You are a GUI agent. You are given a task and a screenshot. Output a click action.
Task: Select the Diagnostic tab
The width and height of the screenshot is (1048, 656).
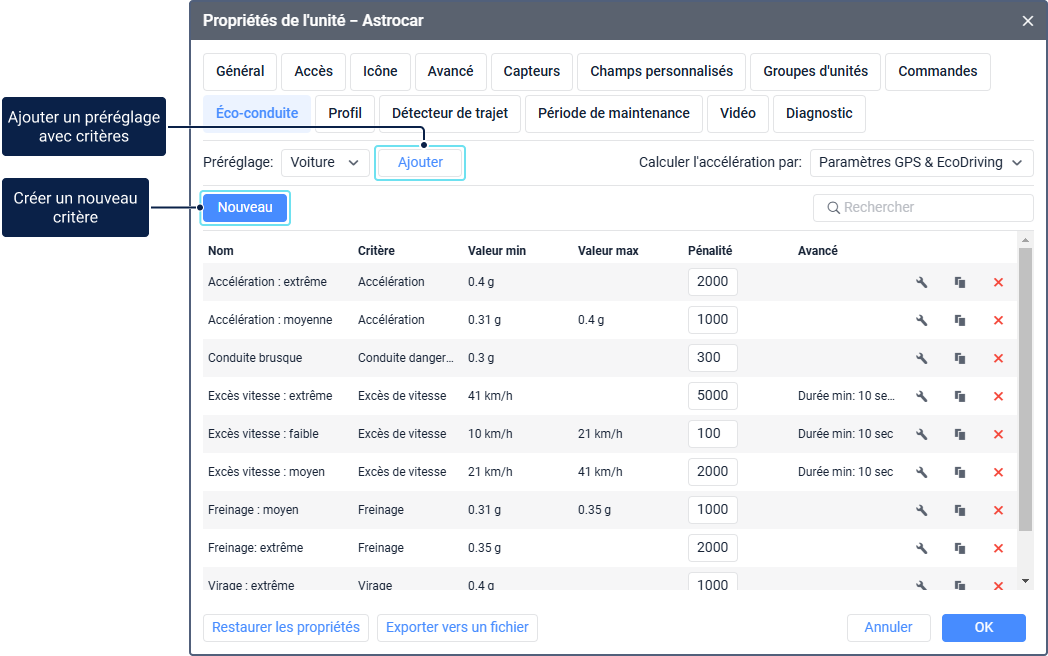click(819, 114)
